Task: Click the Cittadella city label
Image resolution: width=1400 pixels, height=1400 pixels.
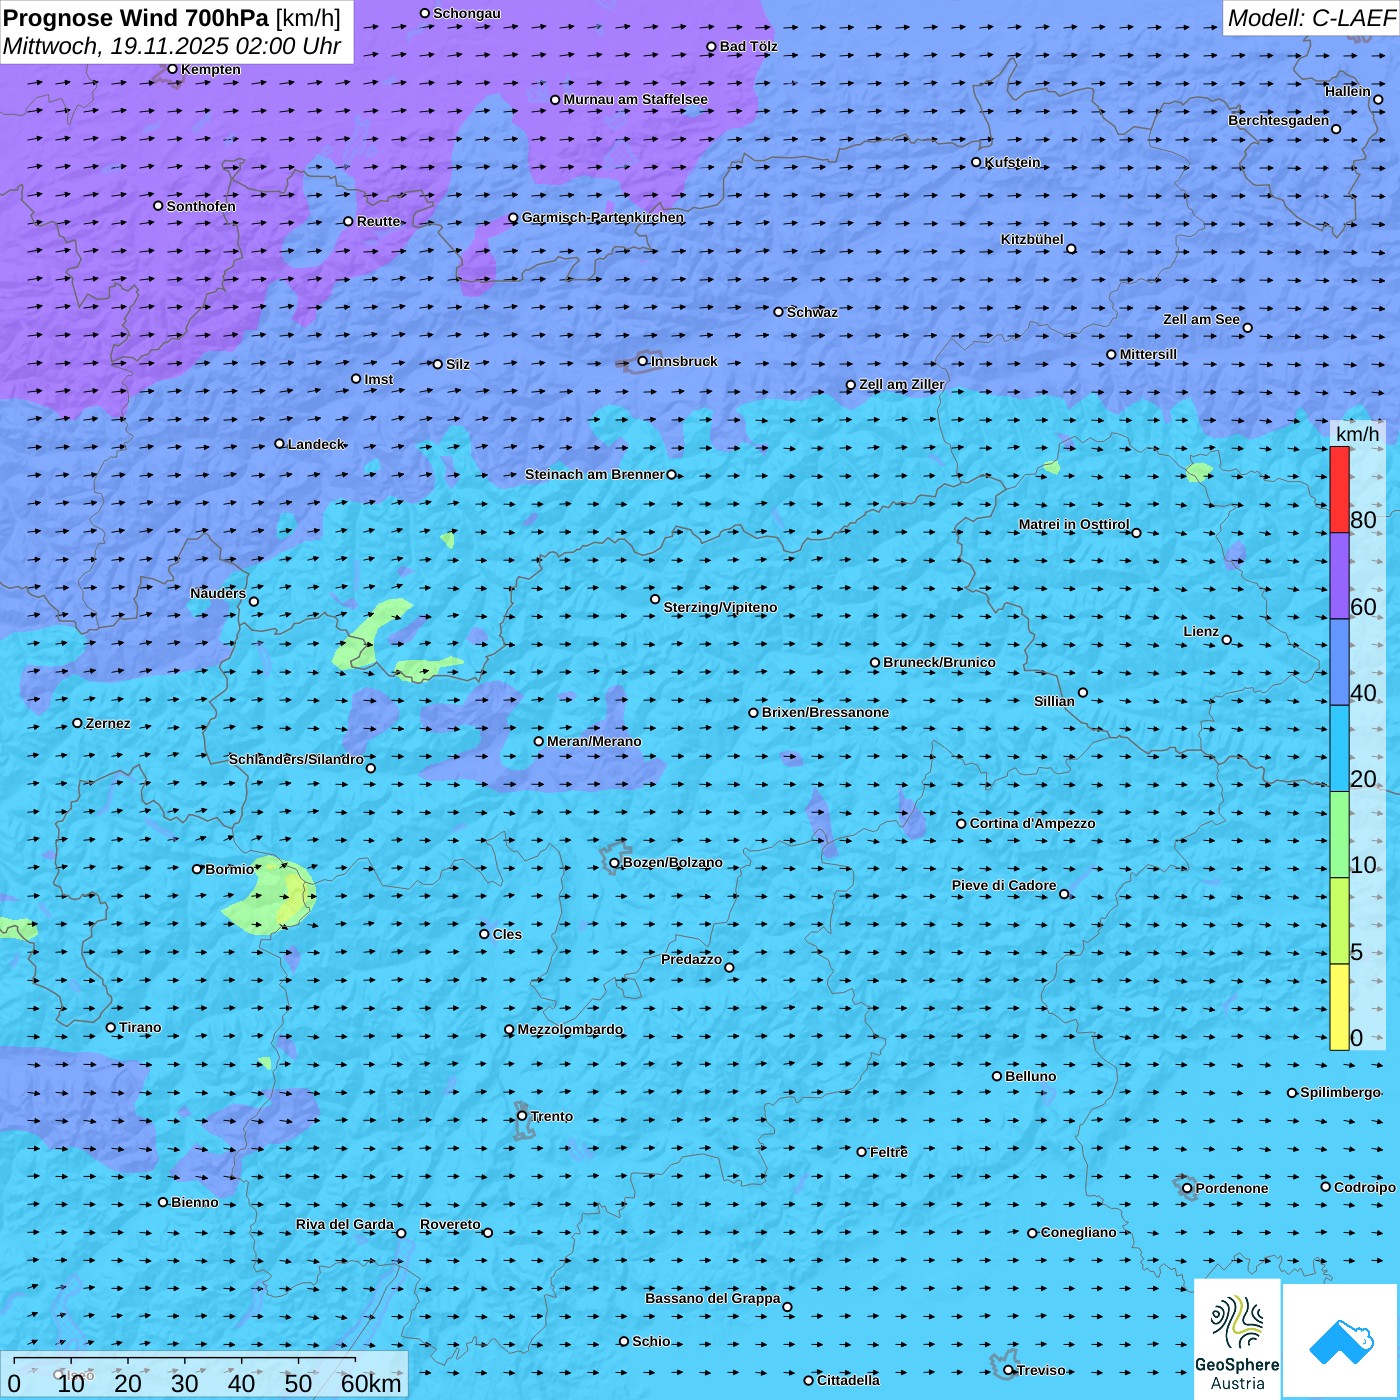Action: [x=848, y=1380]
